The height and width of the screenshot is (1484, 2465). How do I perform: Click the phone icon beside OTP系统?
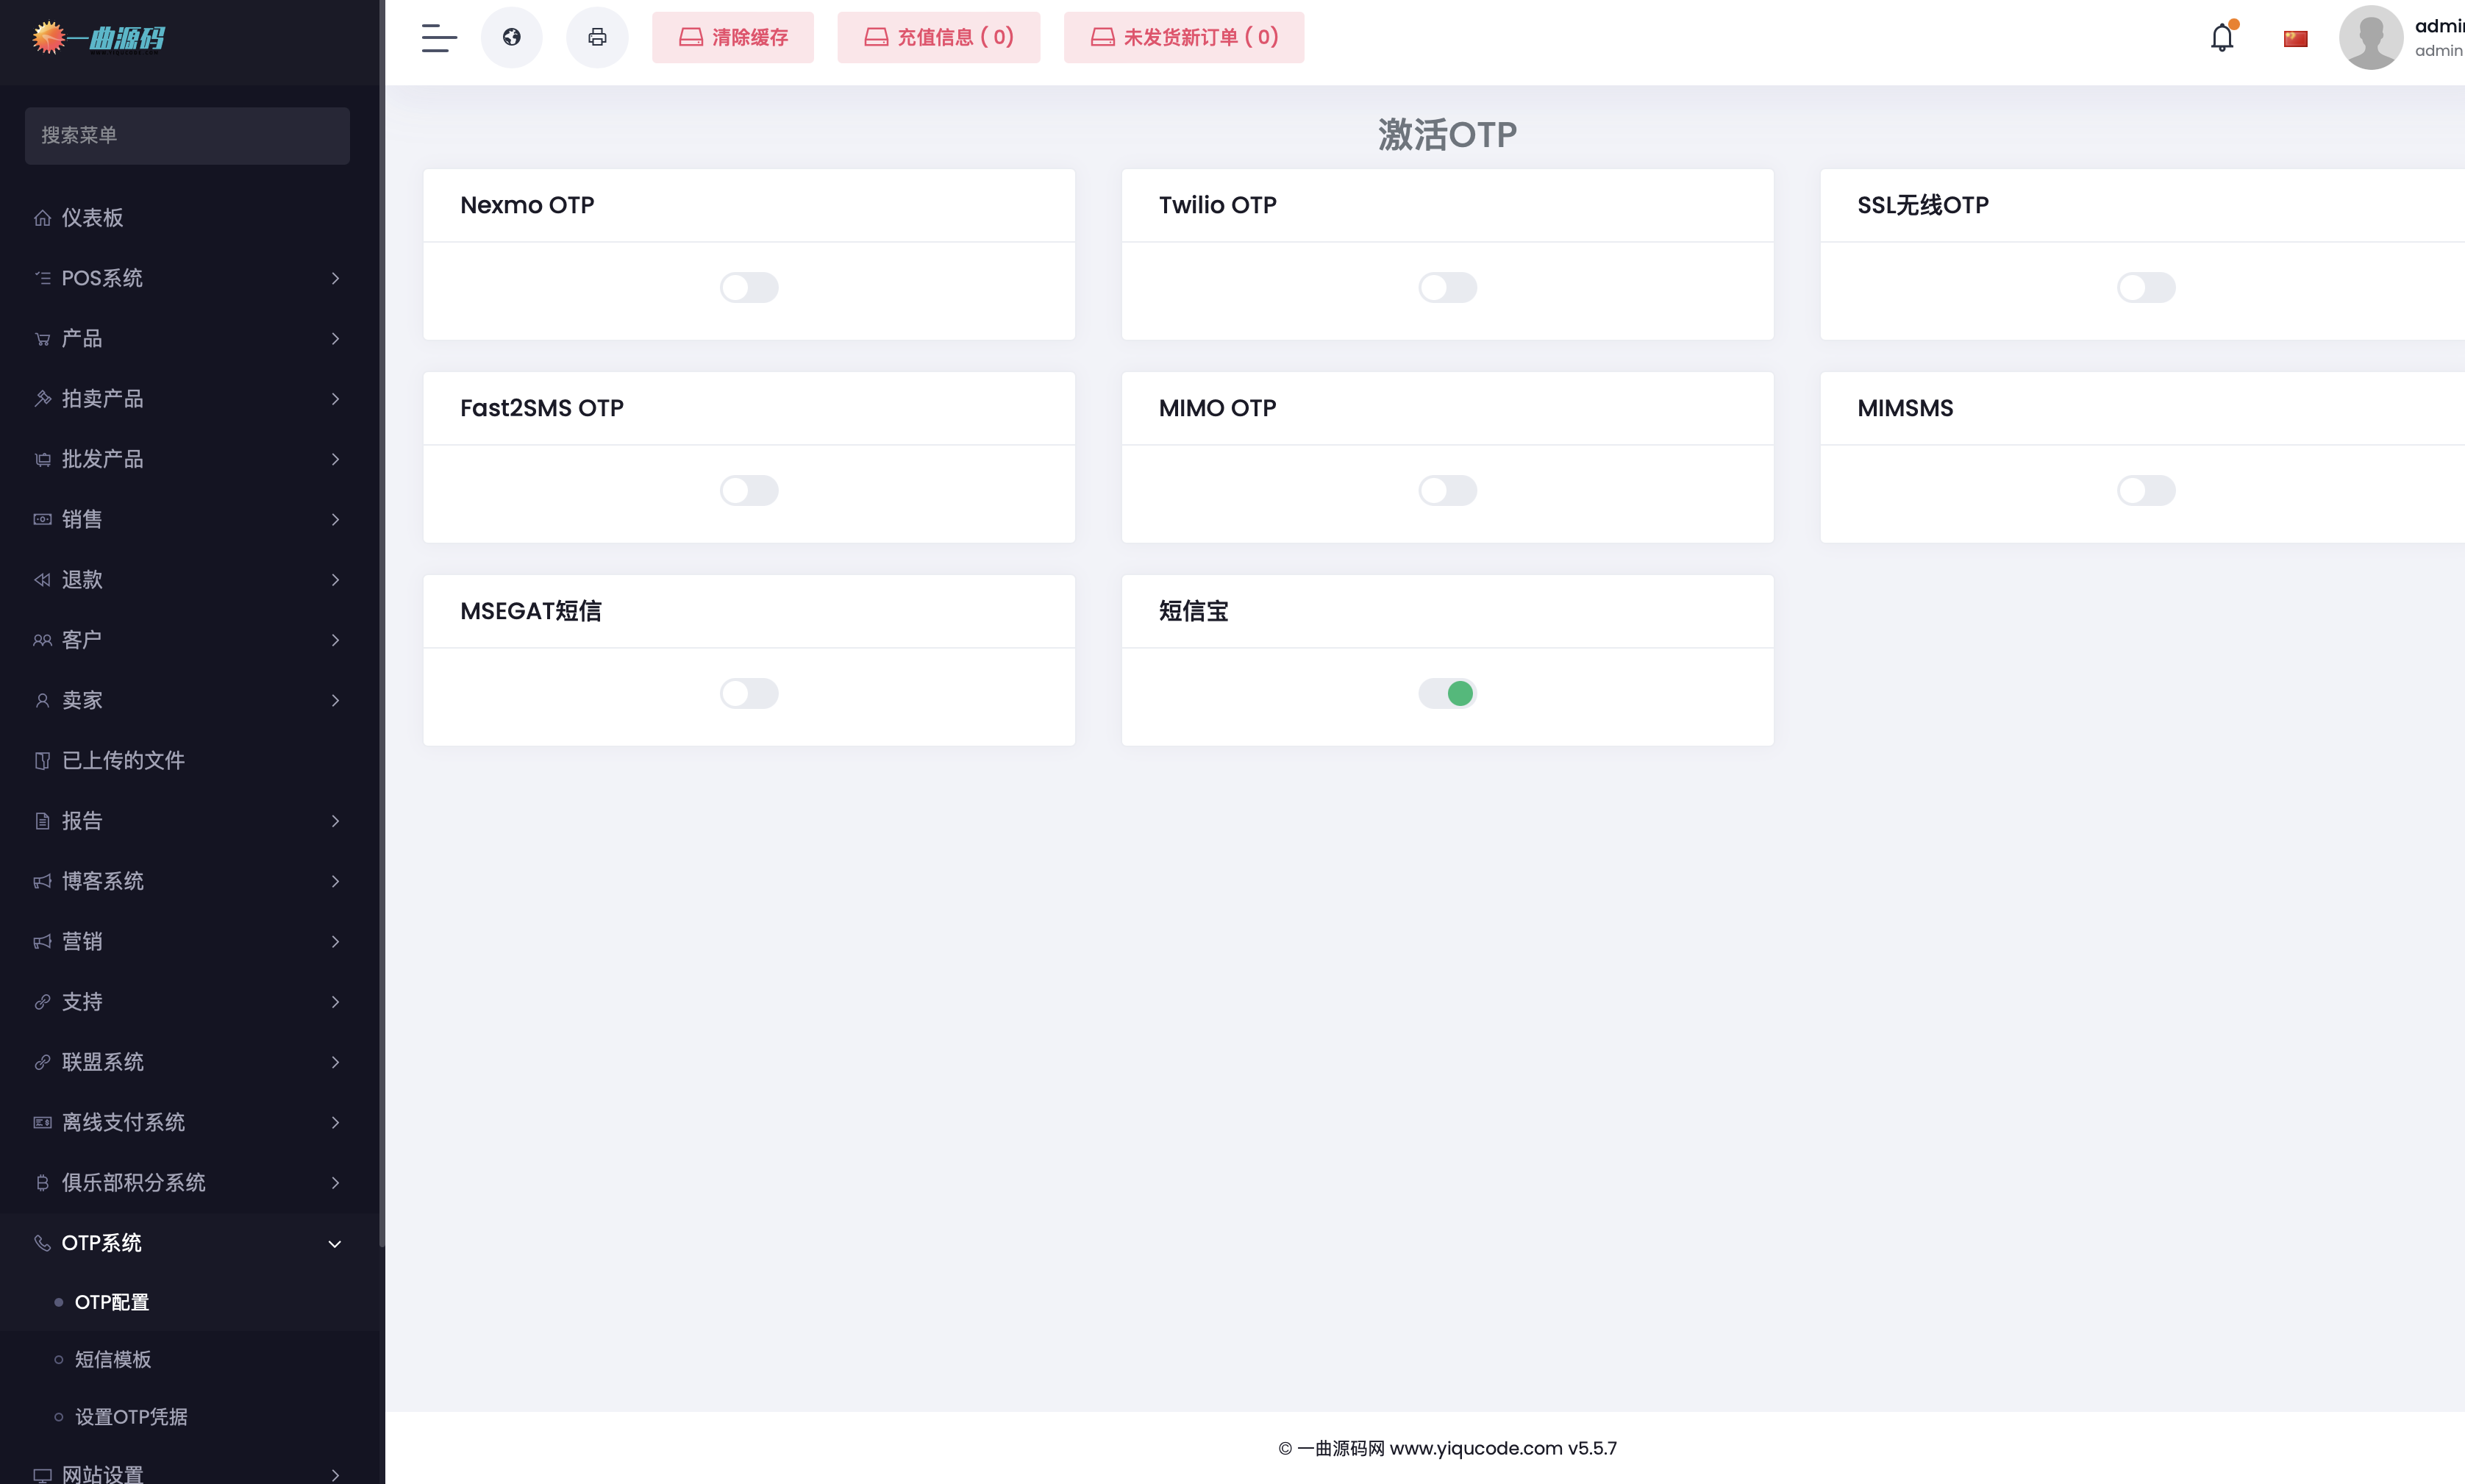pyautogui.click(x=42, y=1243)
